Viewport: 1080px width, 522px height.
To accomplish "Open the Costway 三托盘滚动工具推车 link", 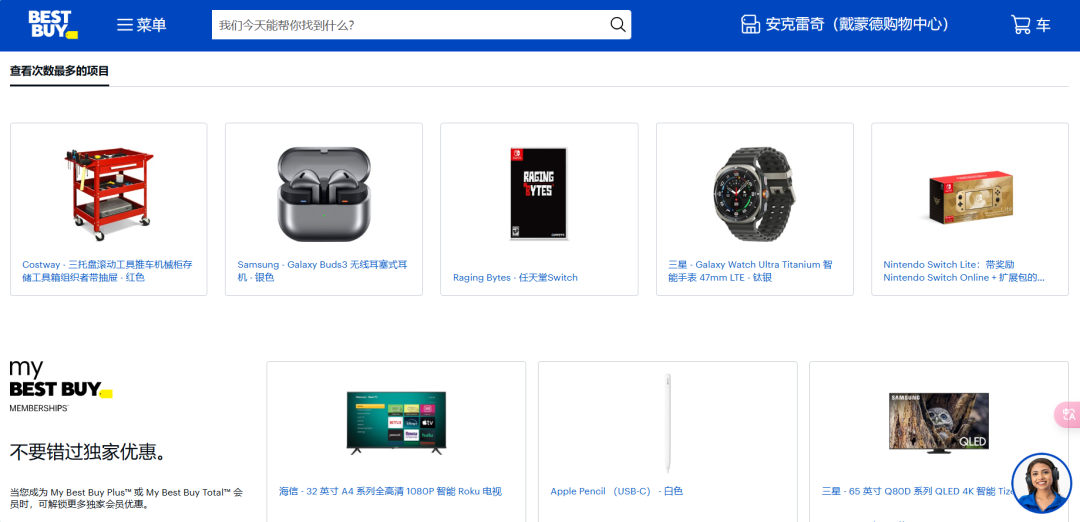I will point(107,271).
